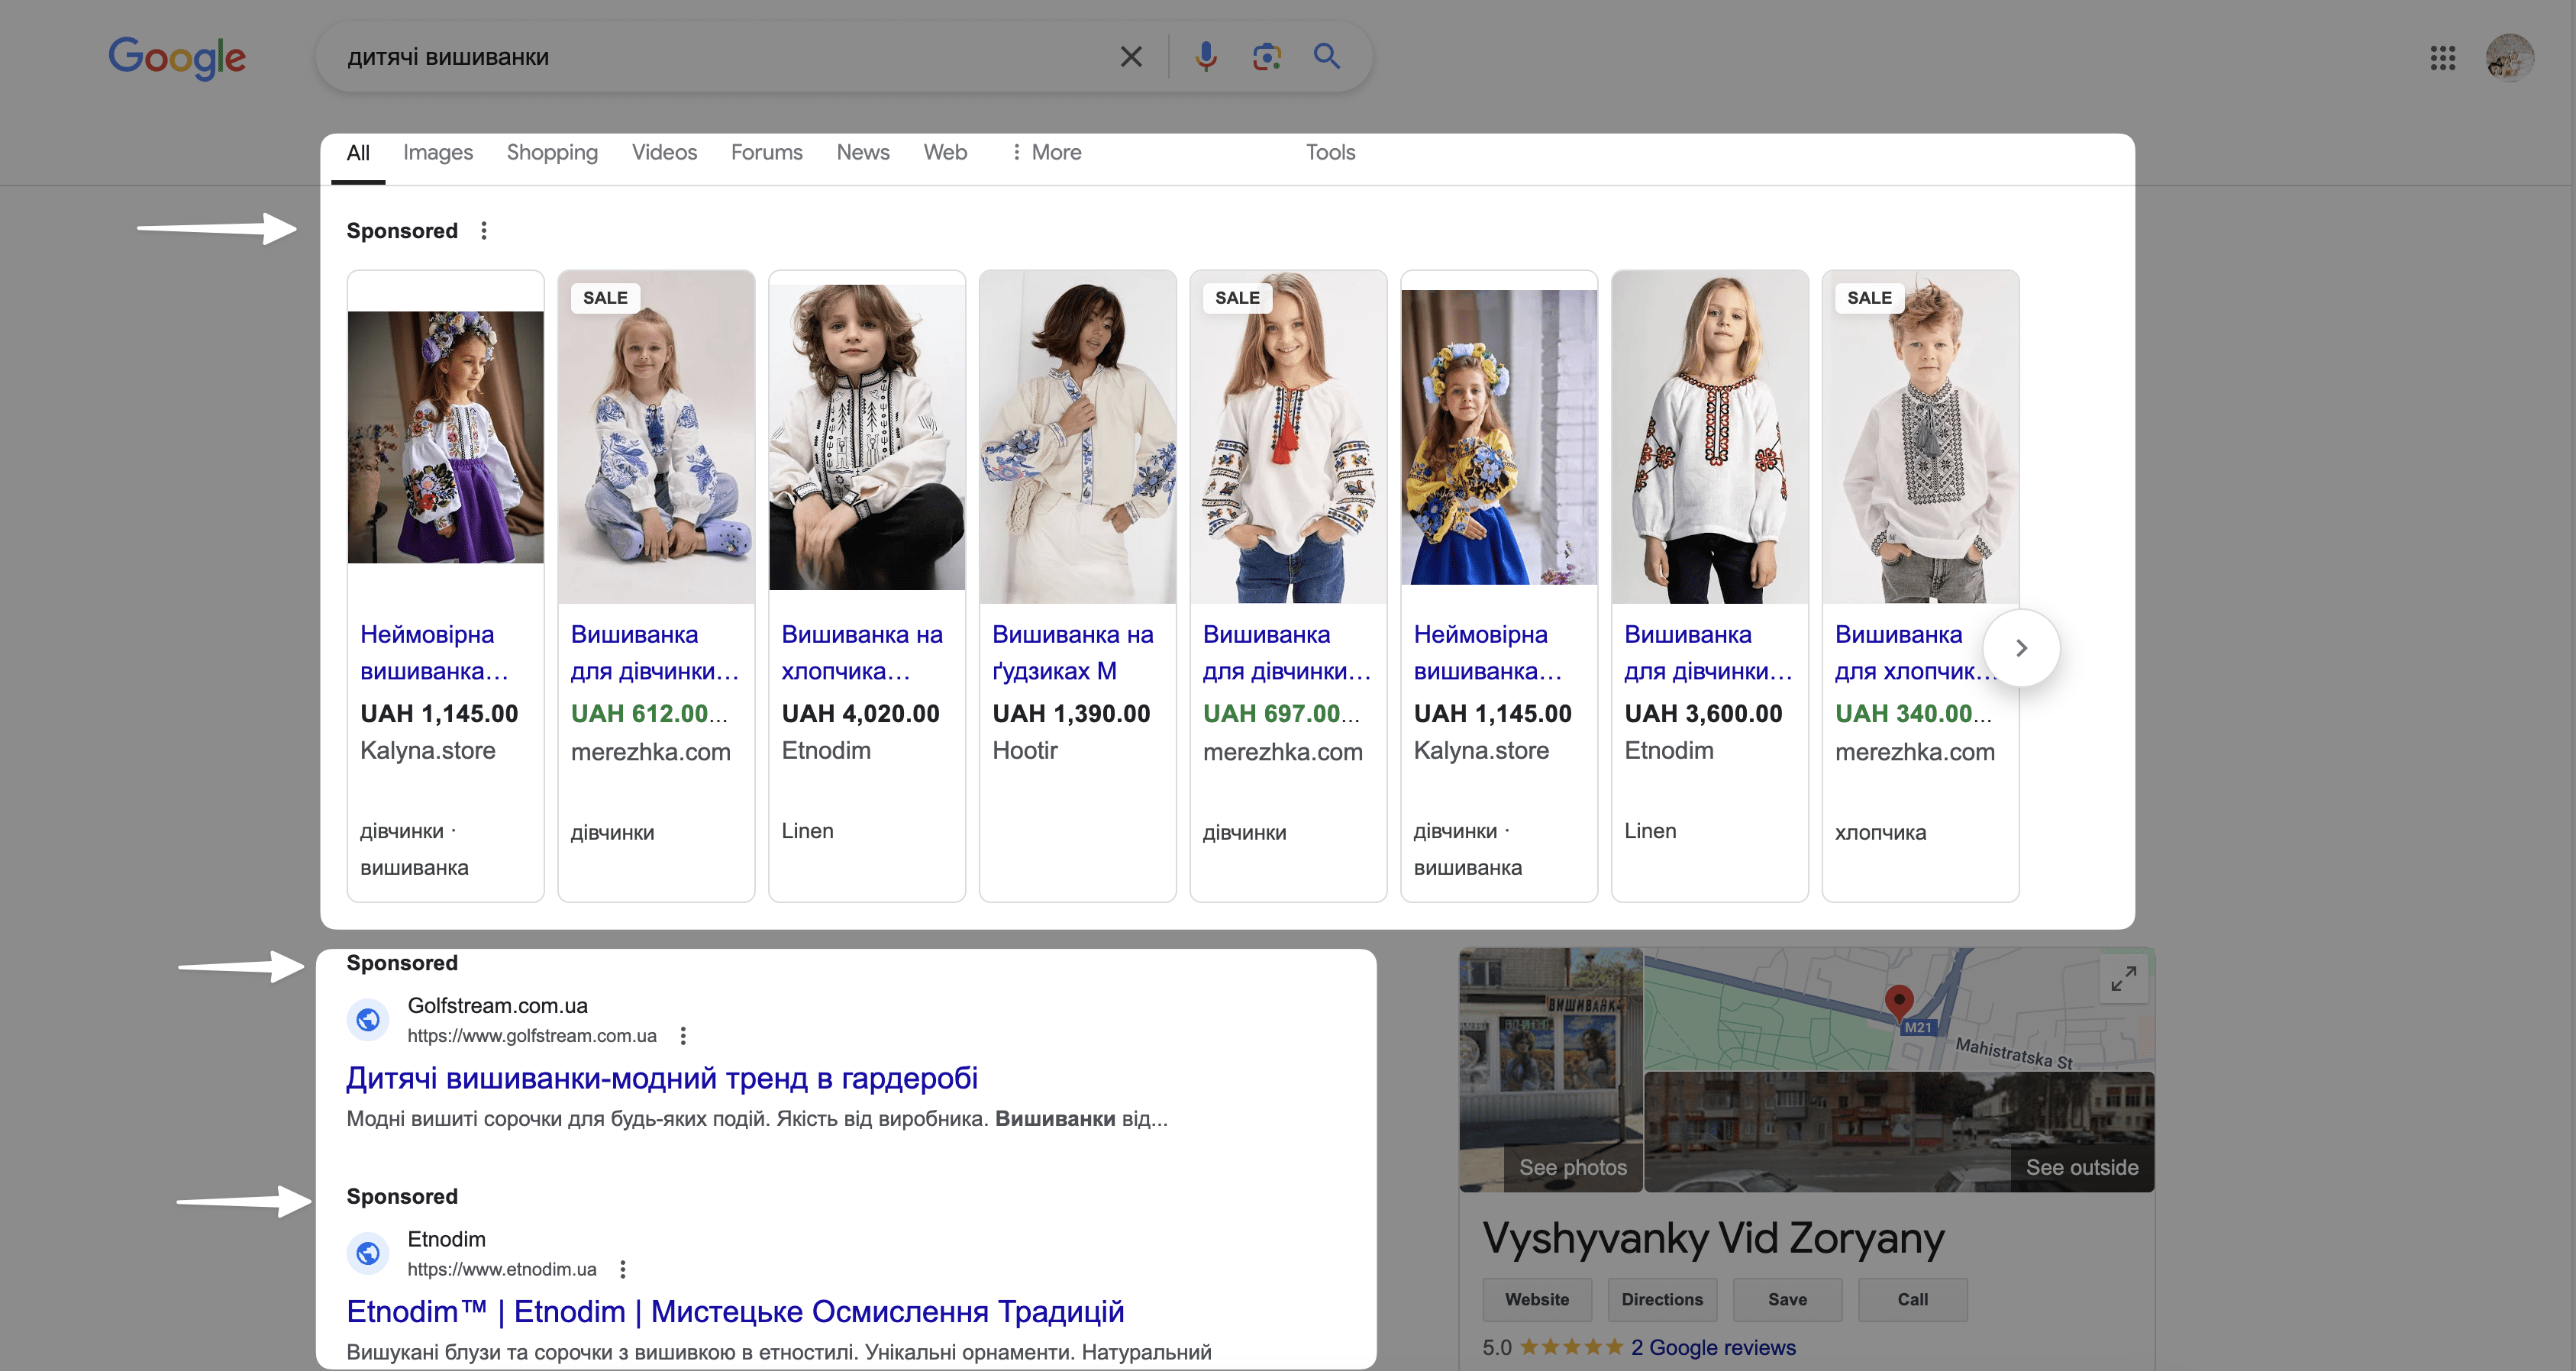Show next sponsored products with arrow

pyautogui.click(x=2021, y=648)
